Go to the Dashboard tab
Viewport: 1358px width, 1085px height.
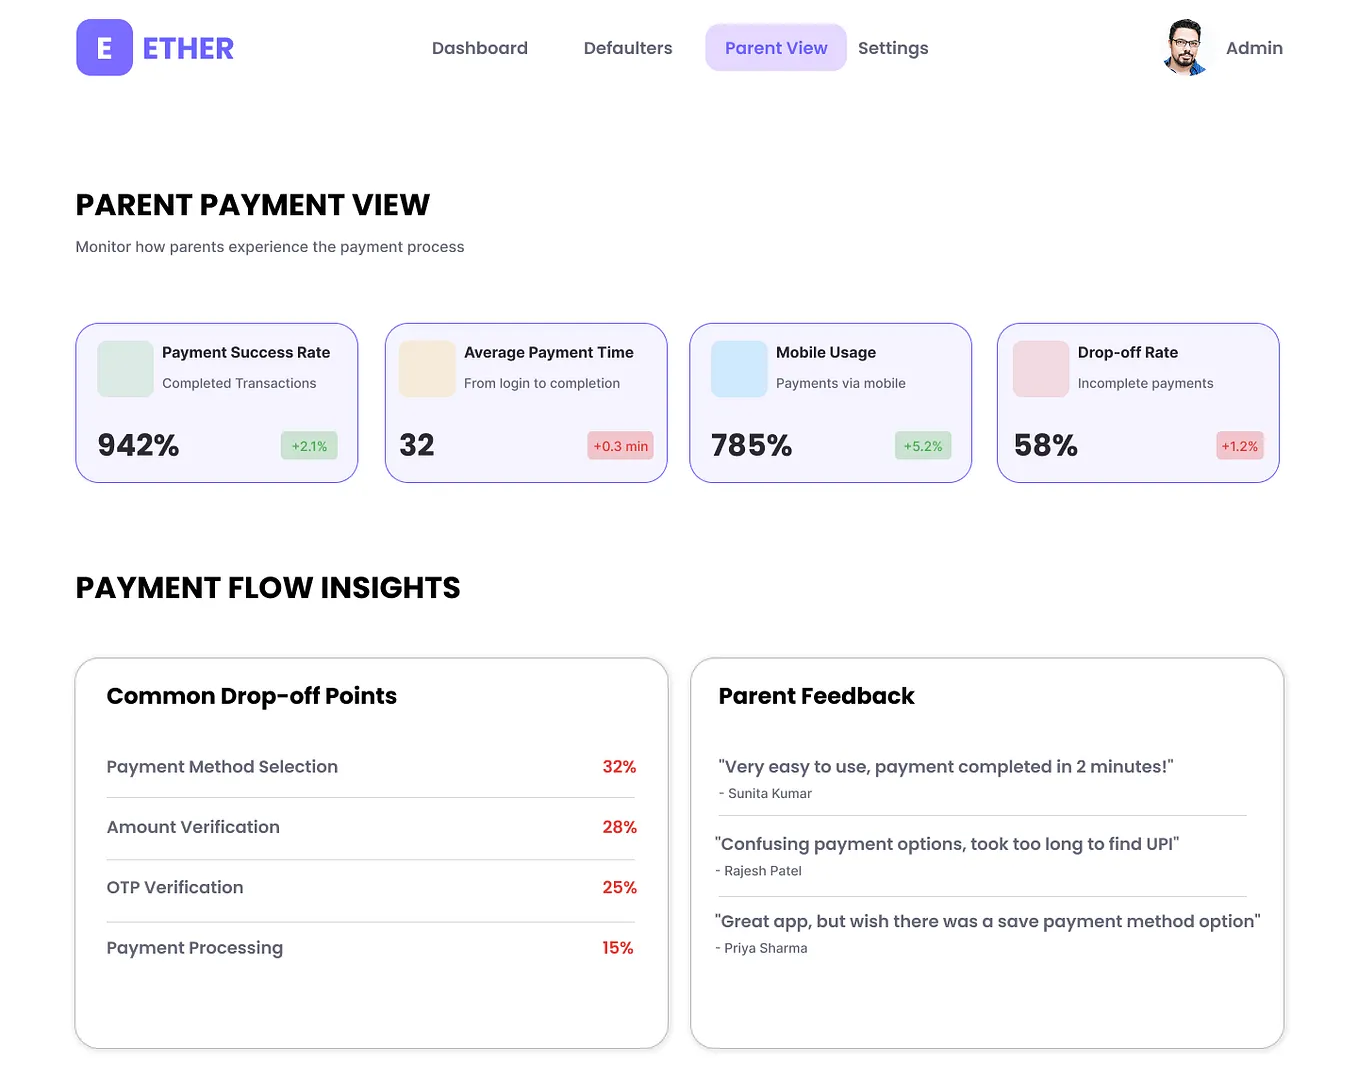tap(480, 48)
